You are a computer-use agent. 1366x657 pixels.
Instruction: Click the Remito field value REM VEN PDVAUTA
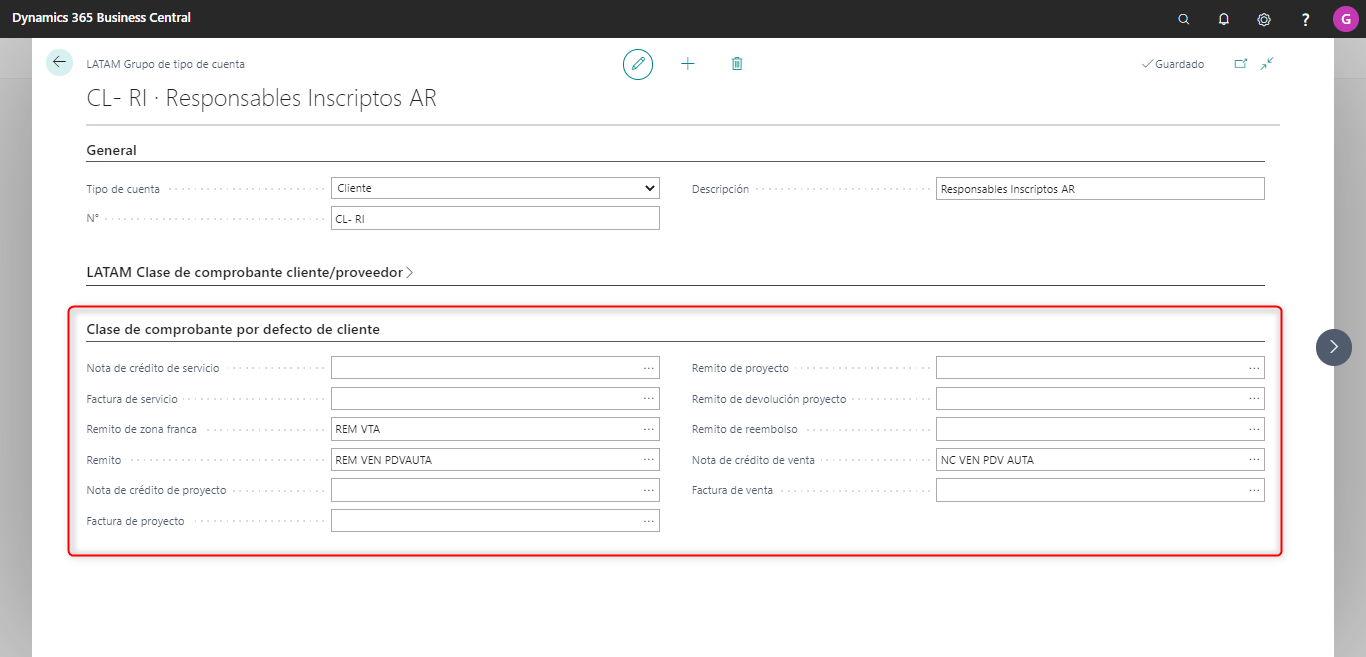point(384,460)
